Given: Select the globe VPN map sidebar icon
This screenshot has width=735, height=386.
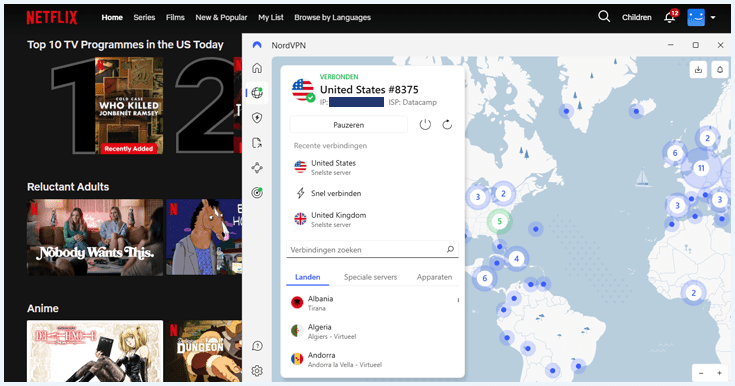Looking at the screenshot, I should coord(257,93).
